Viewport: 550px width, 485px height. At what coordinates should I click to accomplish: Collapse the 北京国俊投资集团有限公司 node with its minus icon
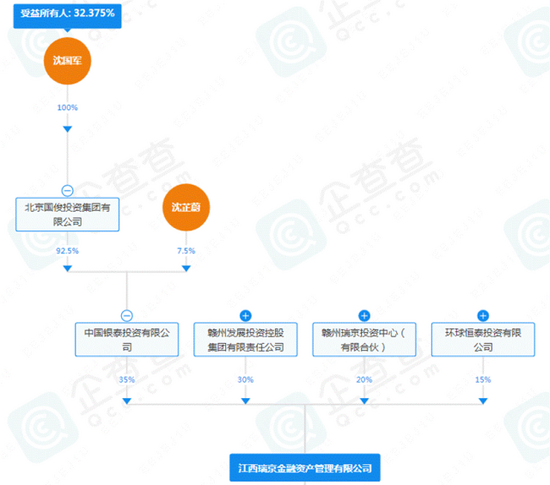click(67, 191)
